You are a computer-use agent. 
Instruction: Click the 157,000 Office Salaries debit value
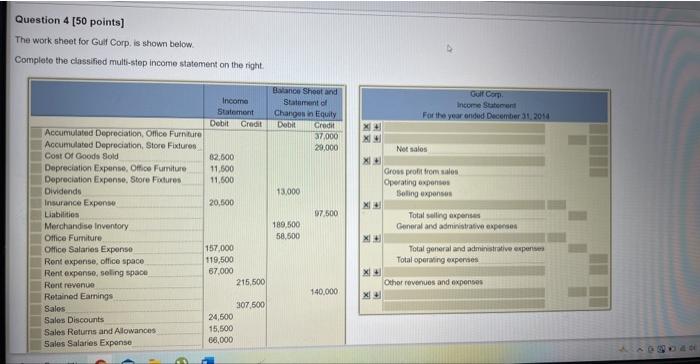coord(219,248)
